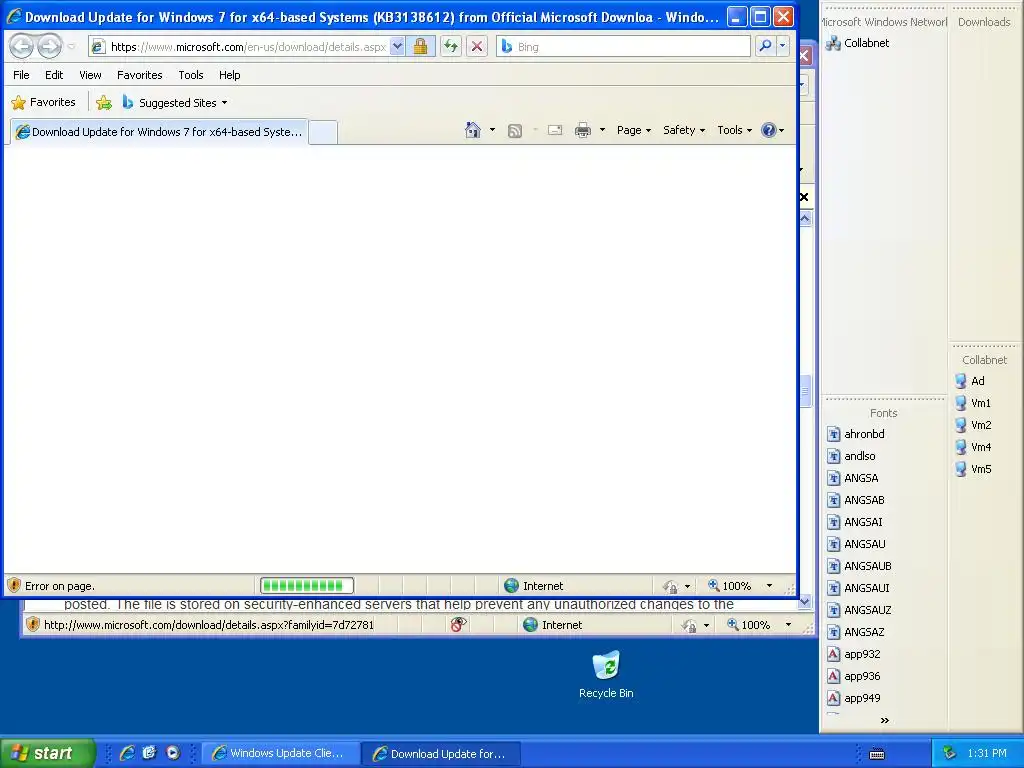Viewport: 1024px width, 768px height.
Task: Expand the Print dropdown arrow
Action: [602, 130]
